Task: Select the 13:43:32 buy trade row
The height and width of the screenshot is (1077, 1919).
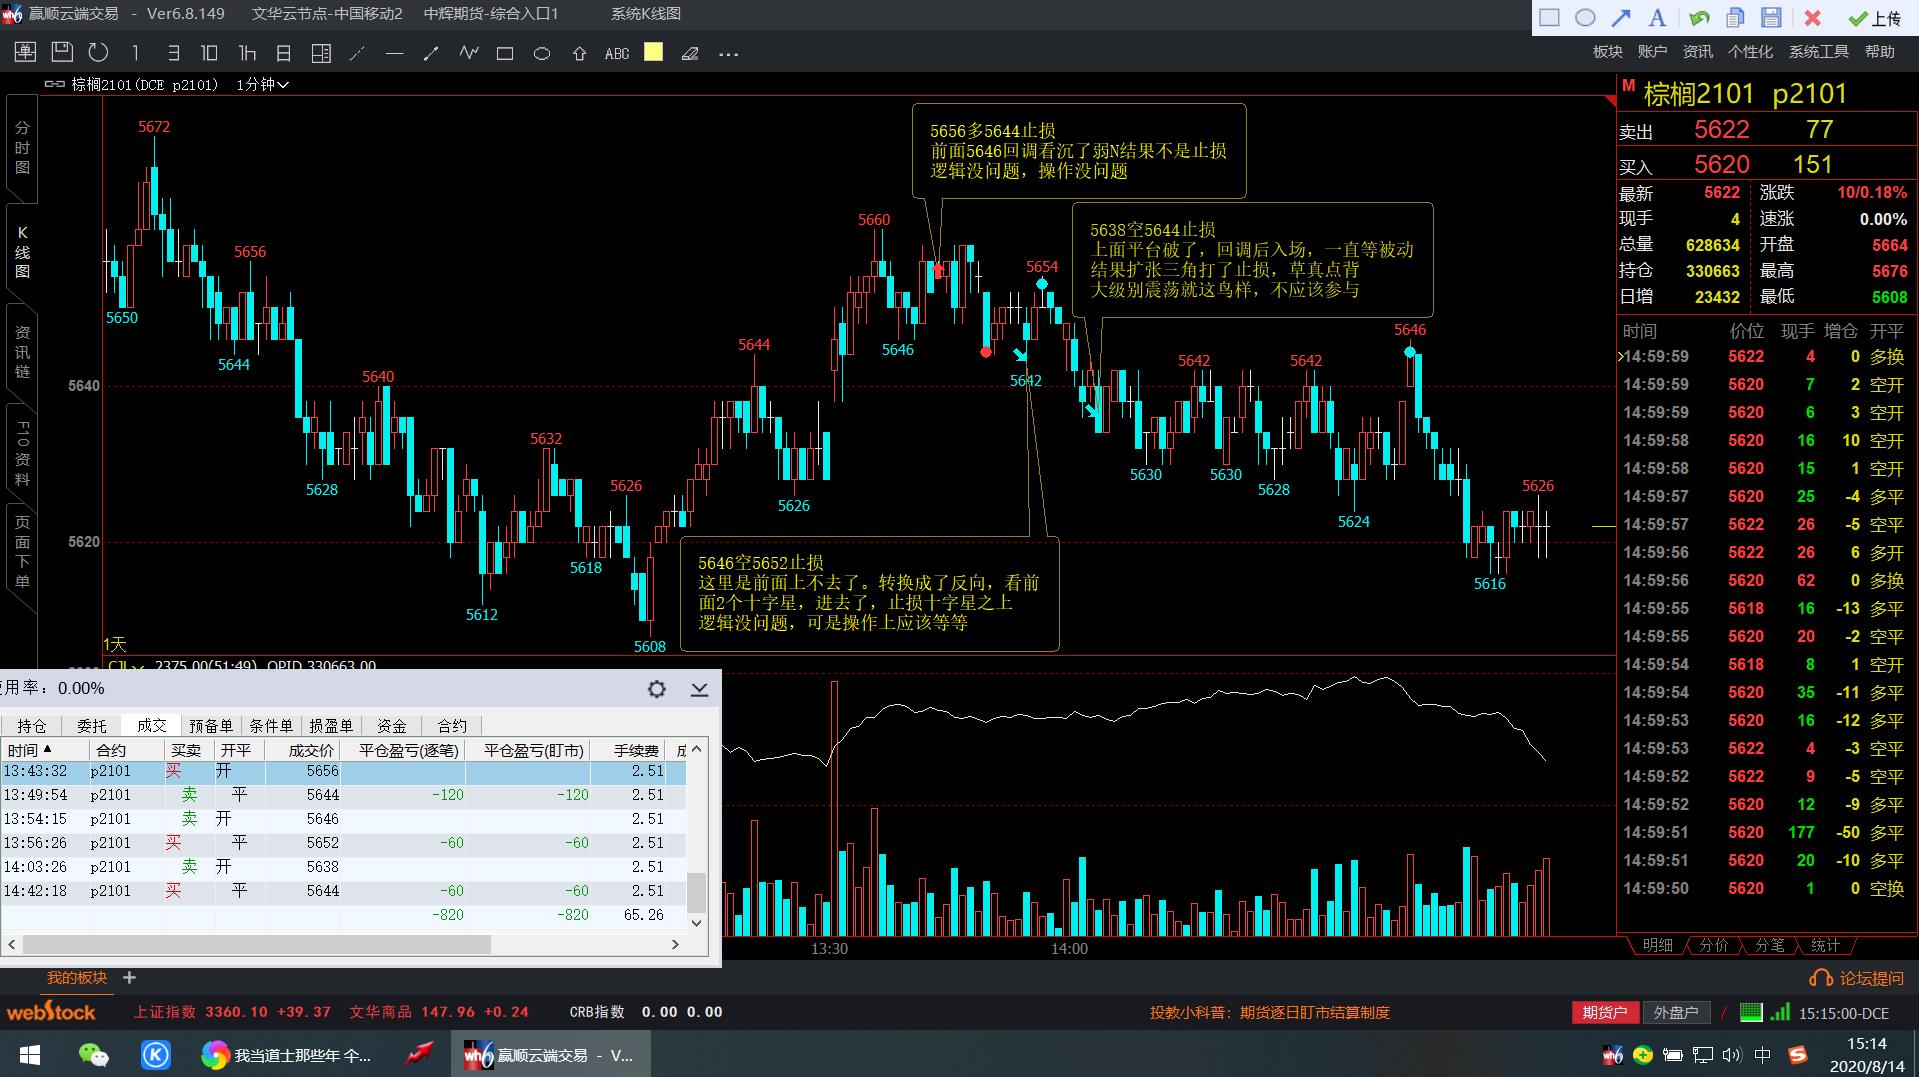Action: 343,771
